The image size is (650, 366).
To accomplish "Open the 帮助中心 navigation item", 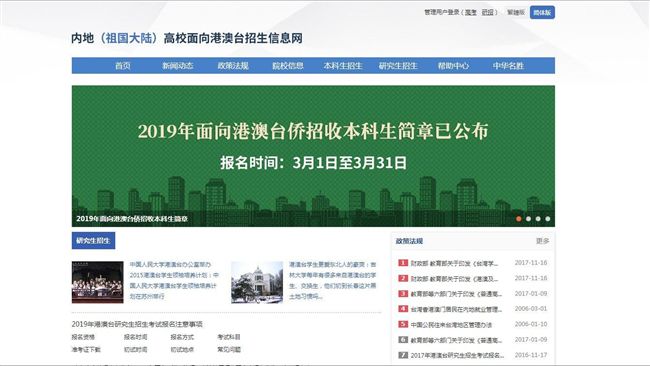I will [453, 65].
